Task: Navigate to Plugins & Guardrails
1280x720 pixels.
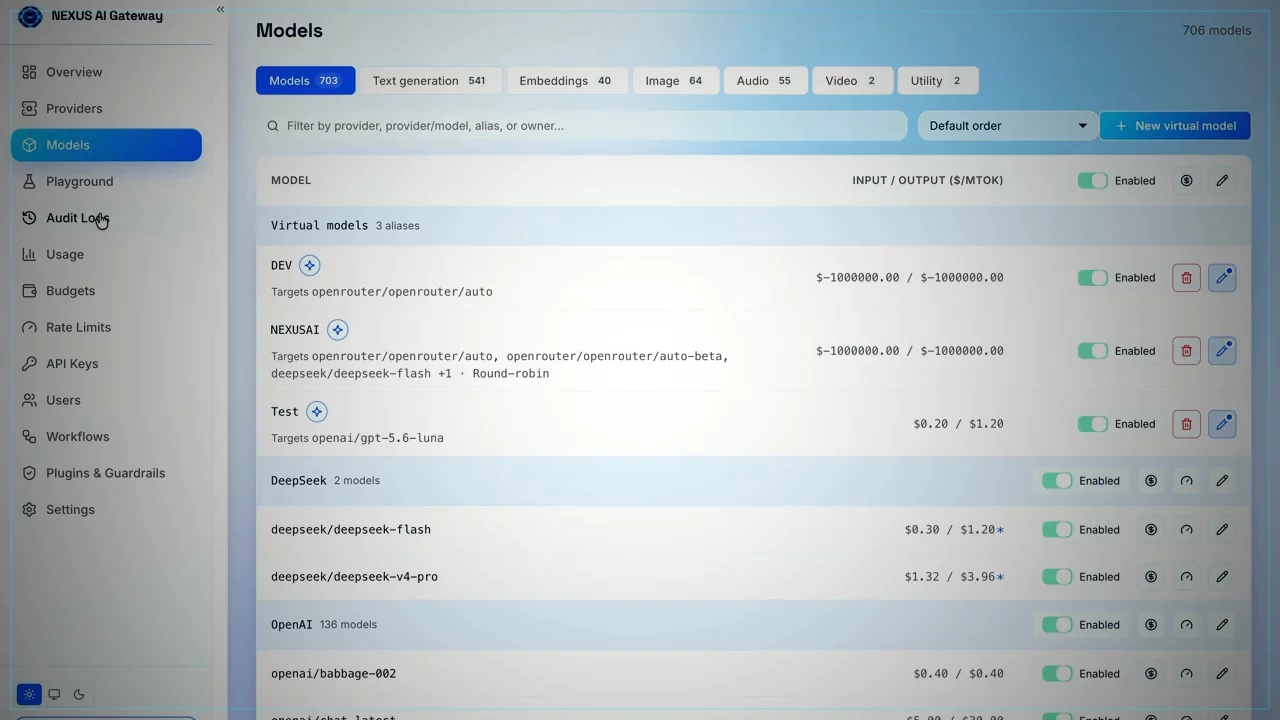Action: (106, 473)
